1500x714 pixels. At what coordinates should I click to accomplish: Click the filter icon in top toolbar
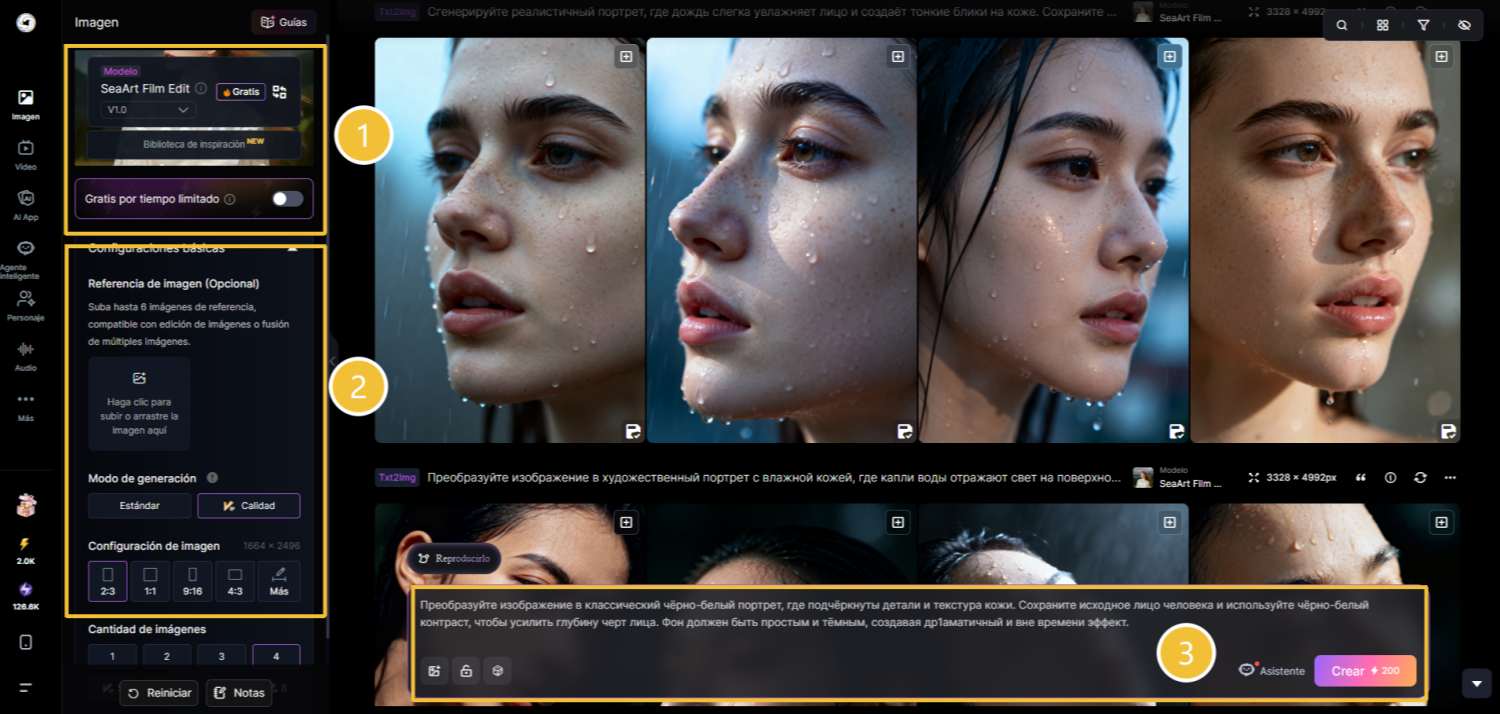[1423, 25]
